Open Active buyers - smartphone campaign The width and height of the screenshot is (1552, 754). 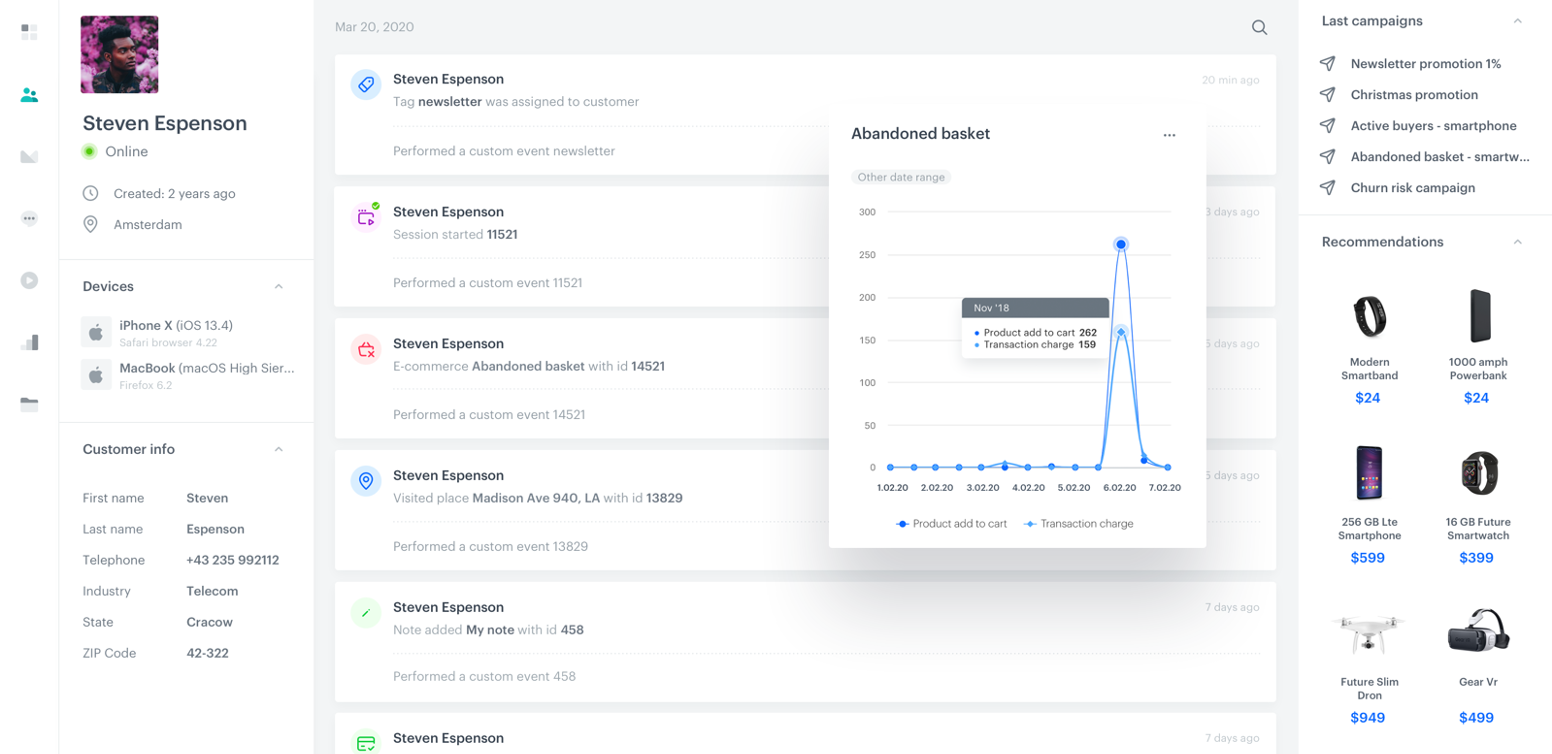(x=1434, y=125)
